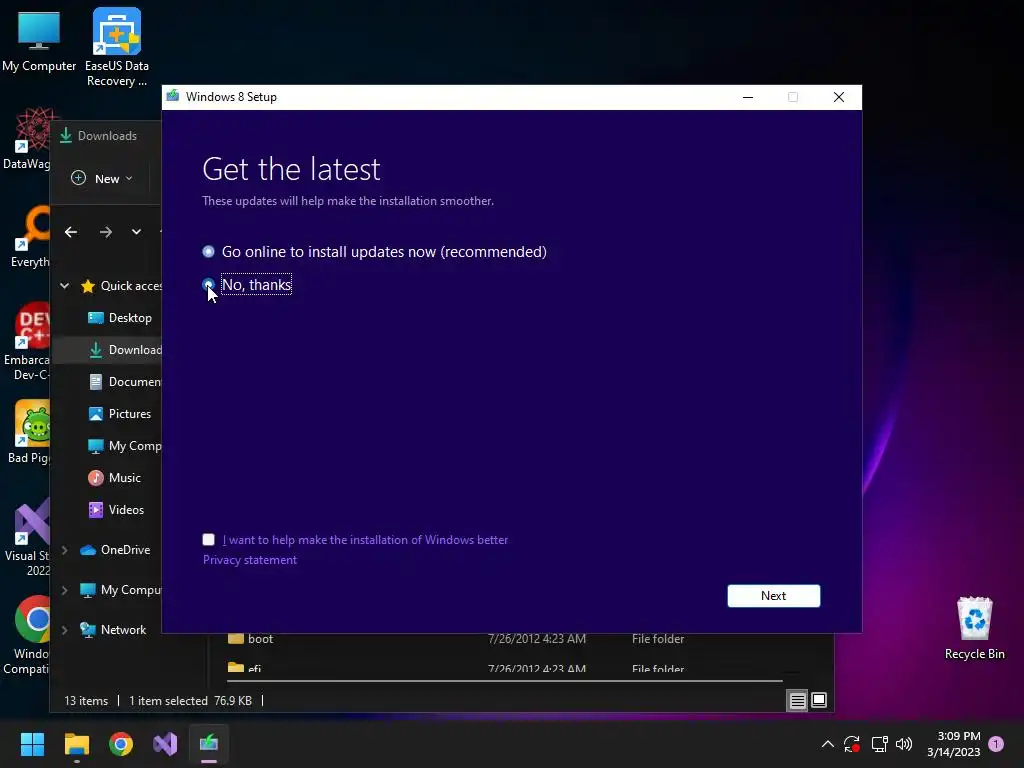Viewport: 1024px width, 768px height.
Task: Go back in File Explorer navigation
Action: tap(71, 232)
